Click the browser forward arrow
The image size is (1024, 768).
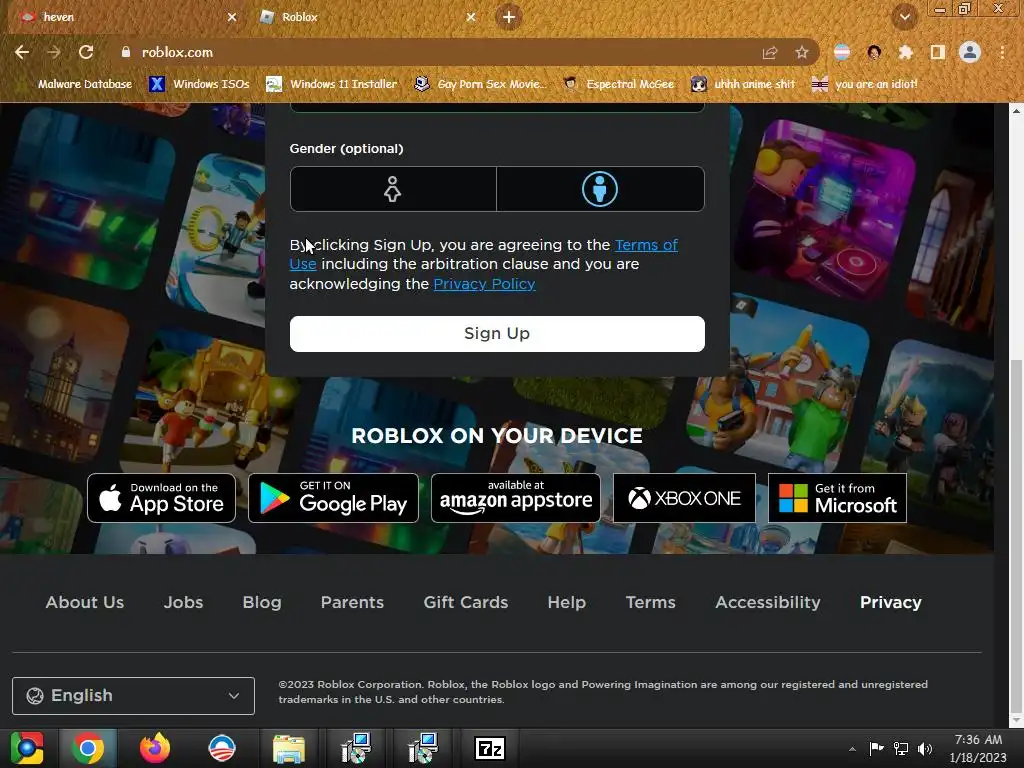(x=54, y=52)
